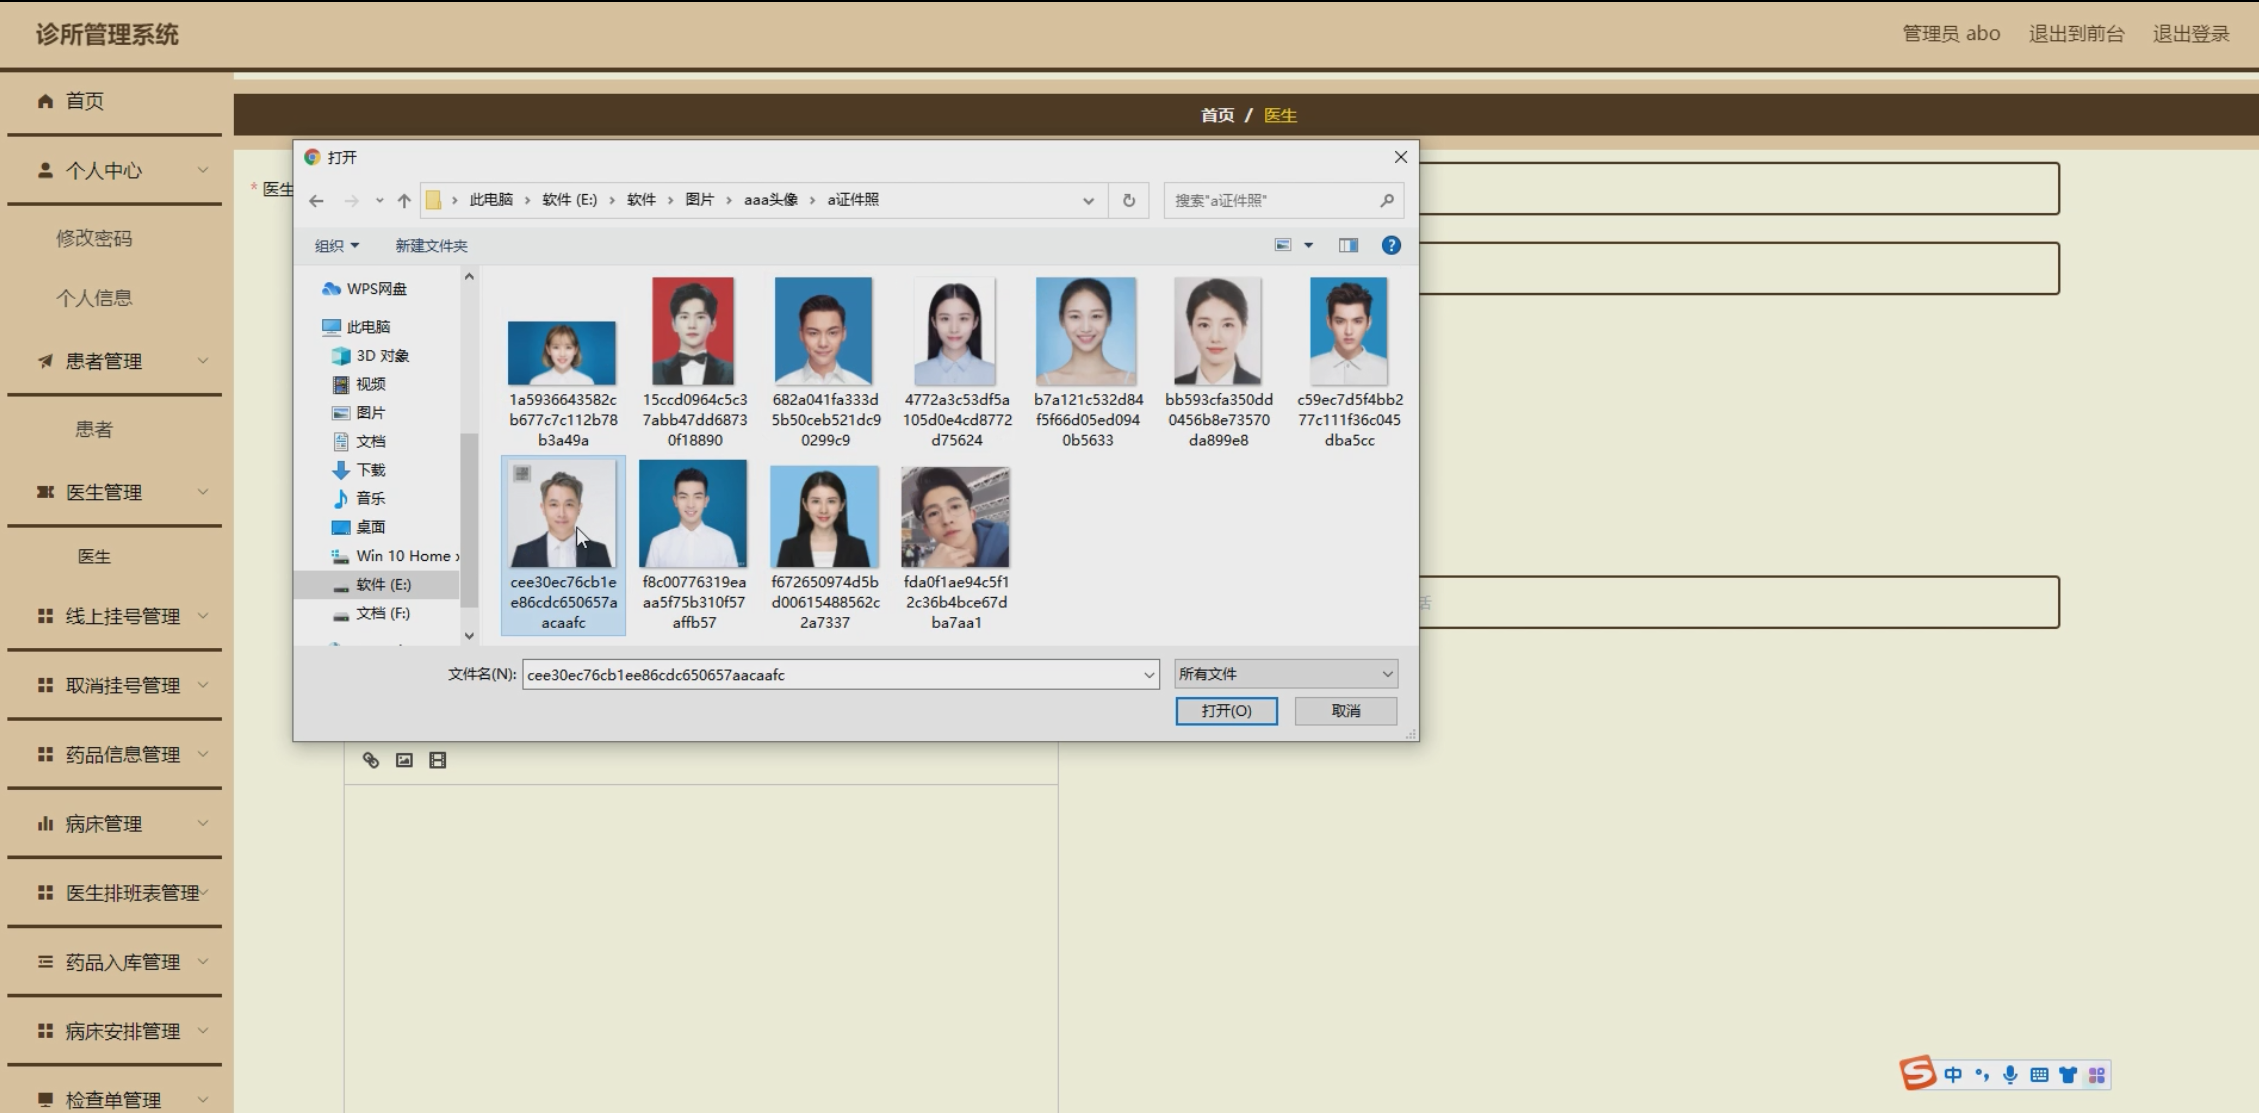Click the 文件名 input field
This screenshot has width=2259, height=1113.
point(830,675)
